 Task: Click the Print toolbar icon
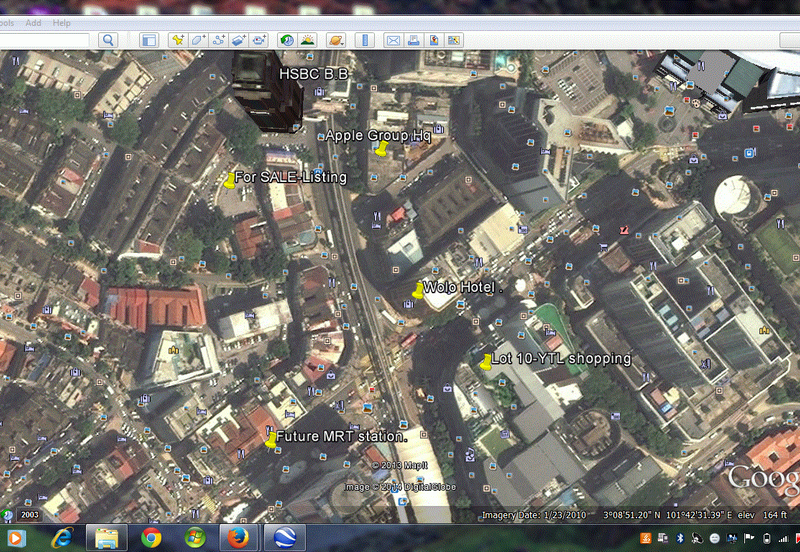coord(413,40)
